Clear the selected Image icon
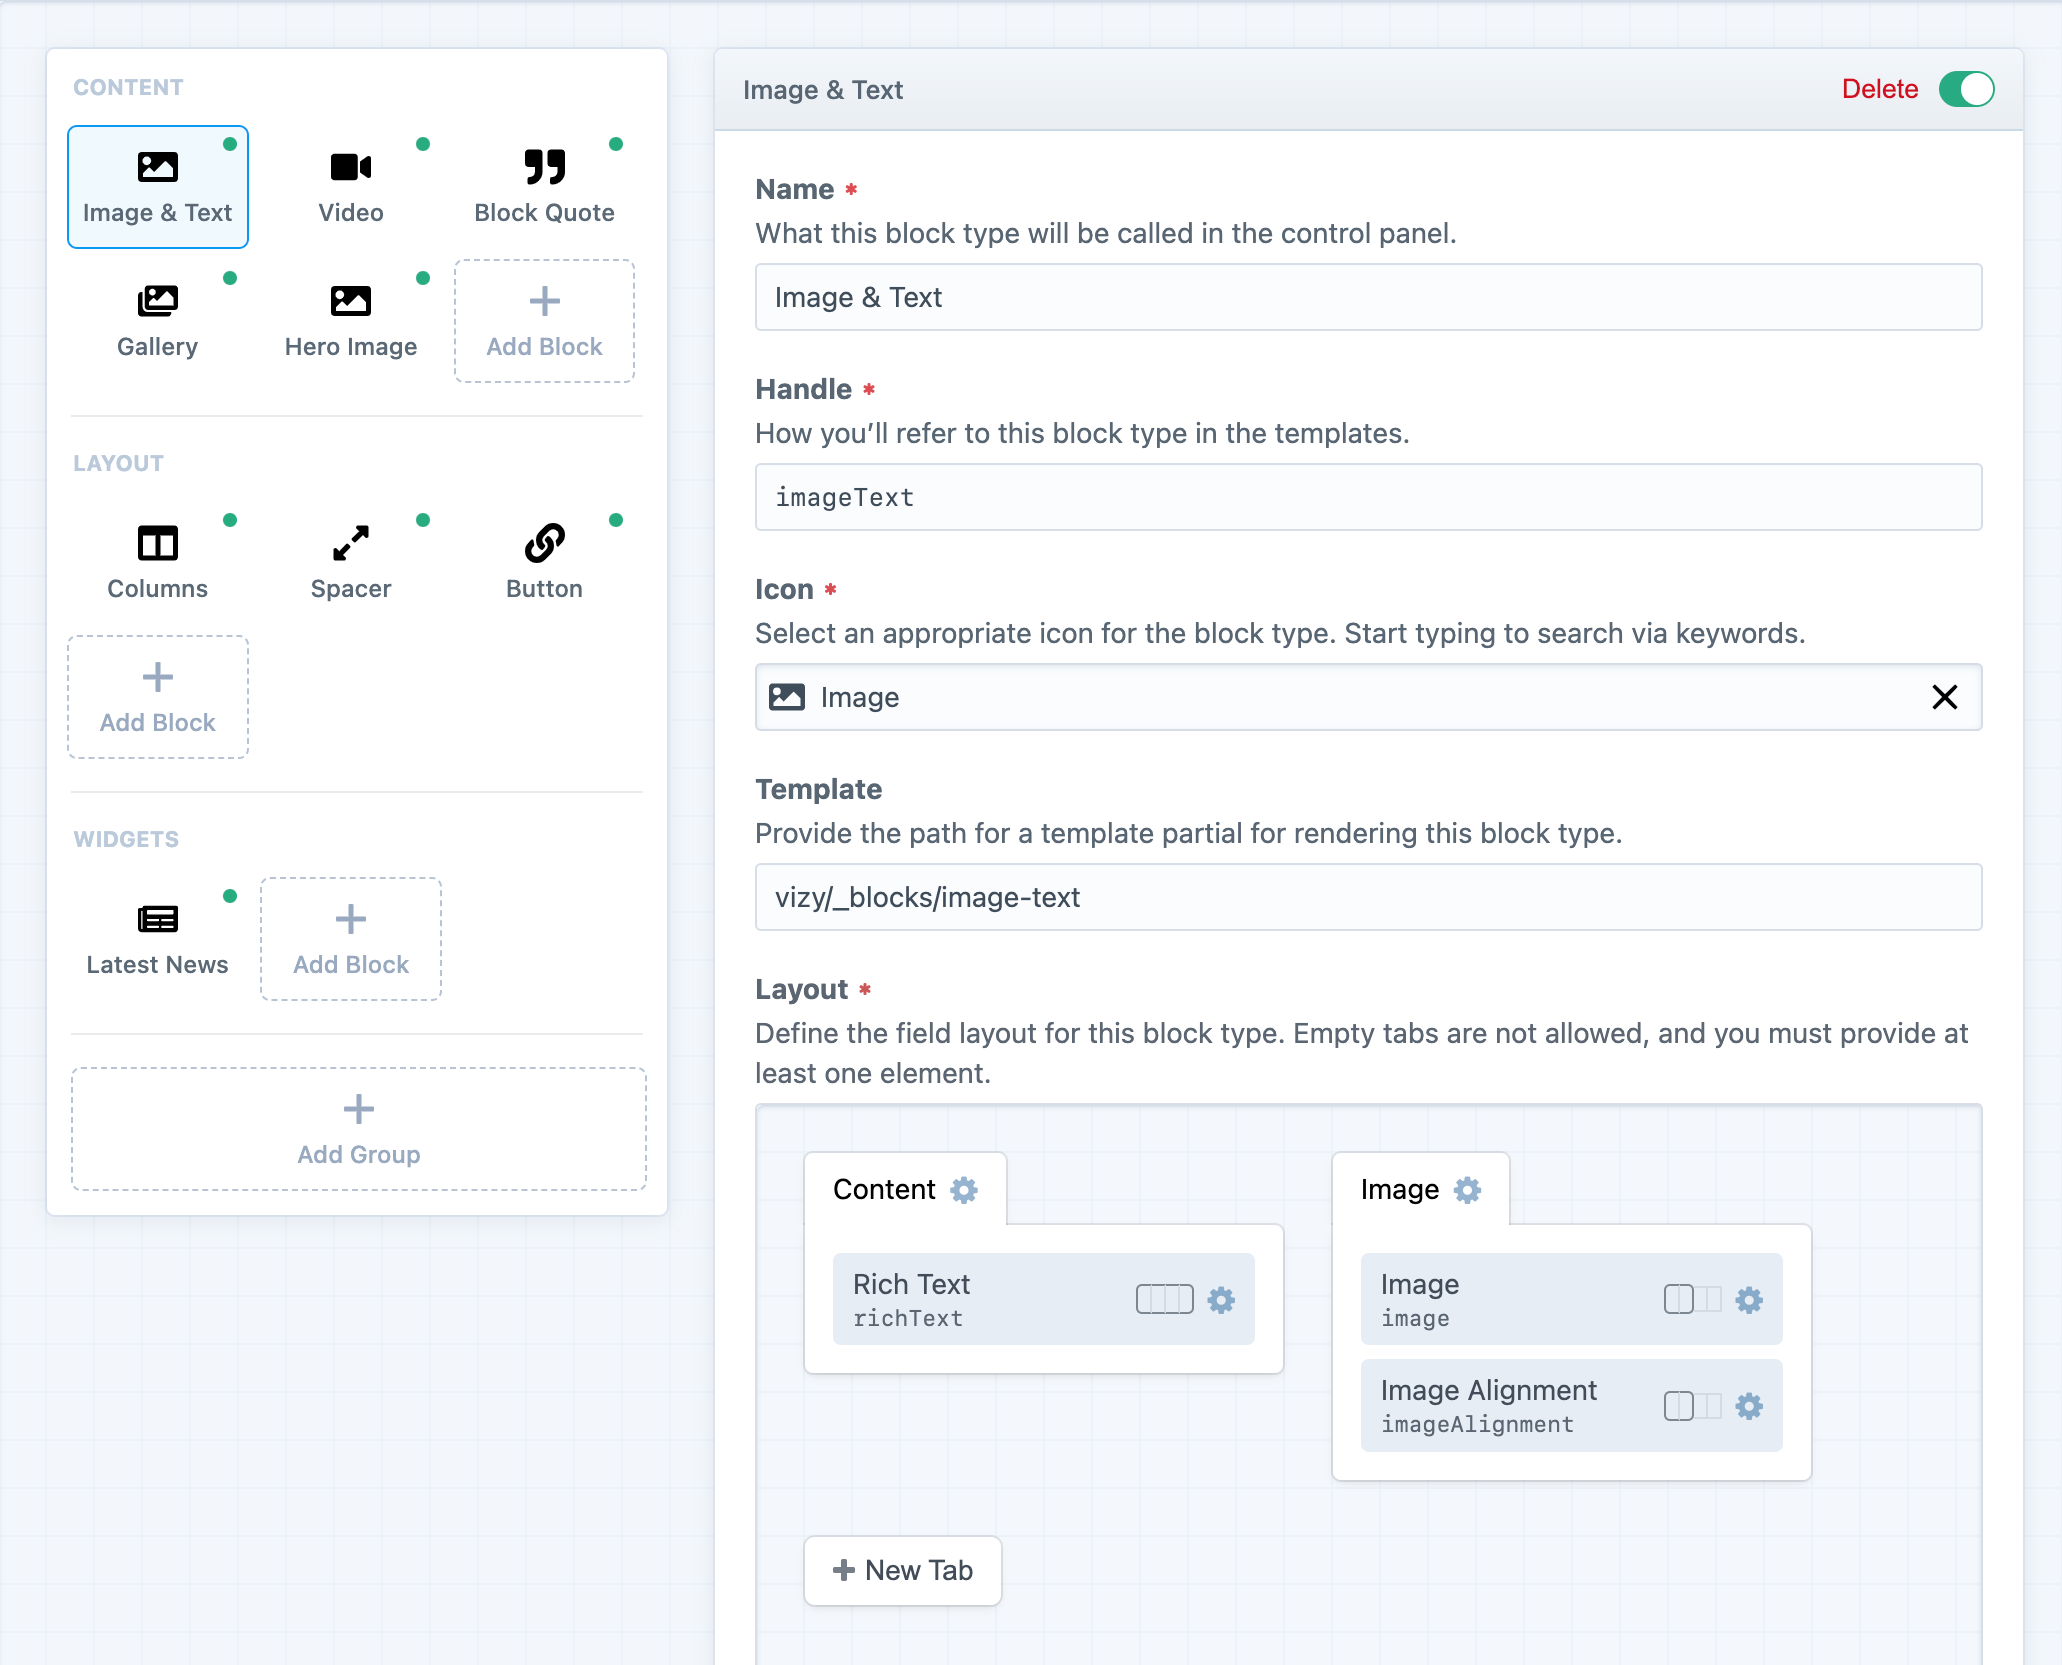Screen dimensions: 2062x1665 pos(1944,697)
